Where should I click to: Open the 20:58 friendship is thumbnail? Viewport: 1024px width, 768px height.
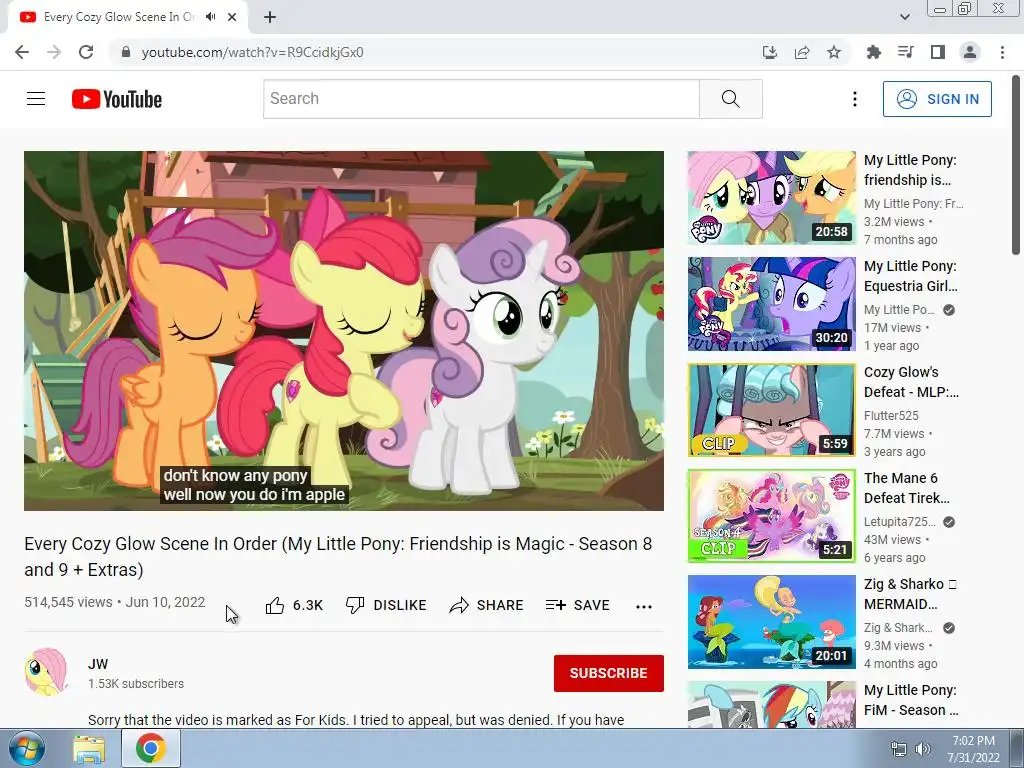771,198
